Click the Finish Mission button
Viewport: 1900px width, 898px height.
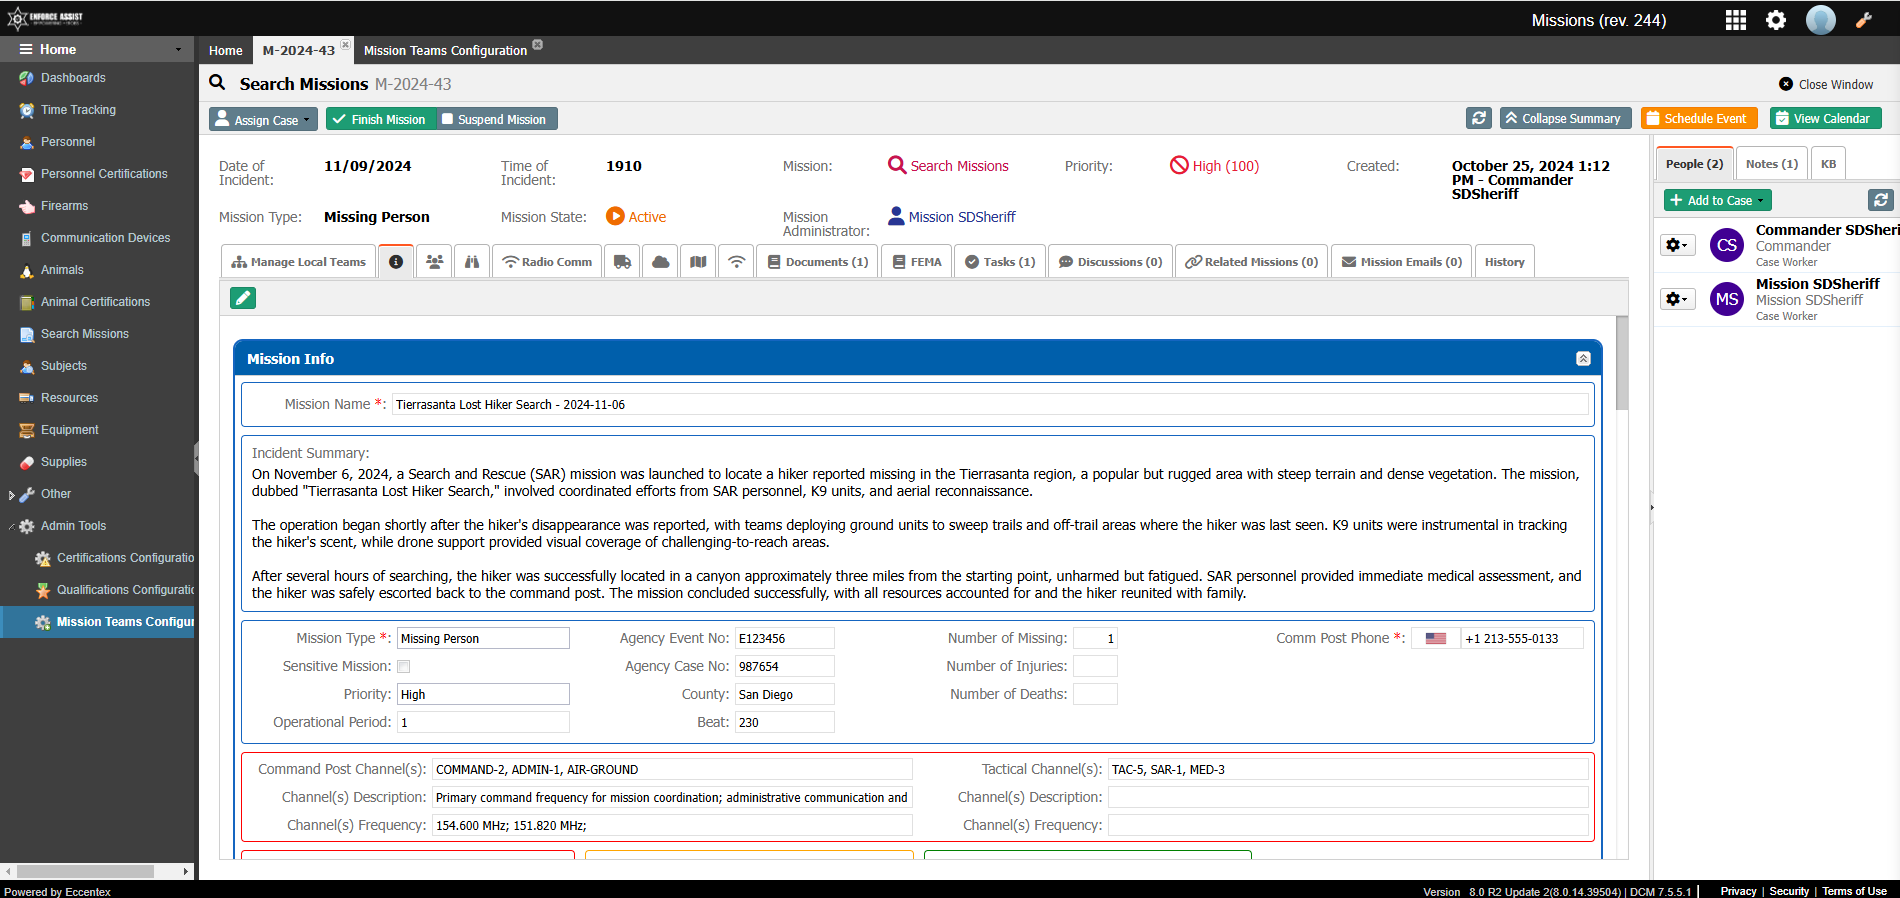(380, 119)
